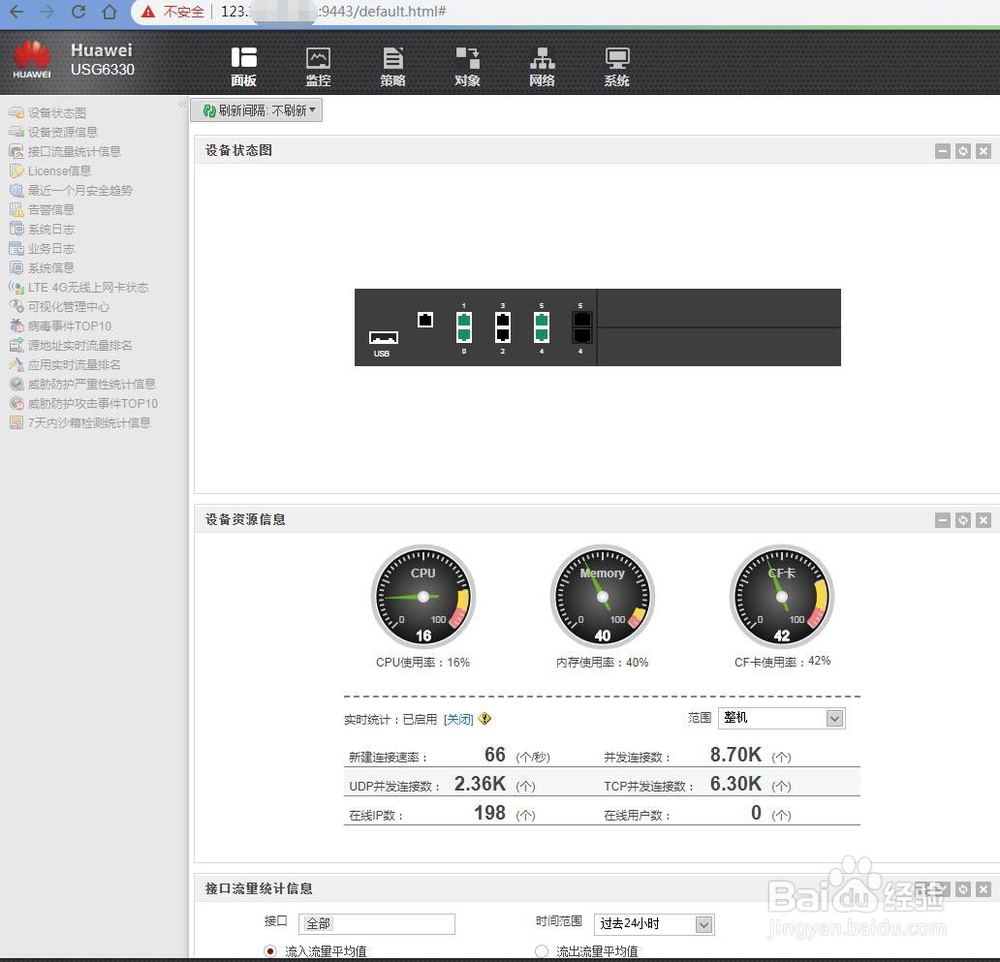Viewport: 1000px width, 962px height.
Task: Click the browser home icon
Action: [x=109, y=14]
